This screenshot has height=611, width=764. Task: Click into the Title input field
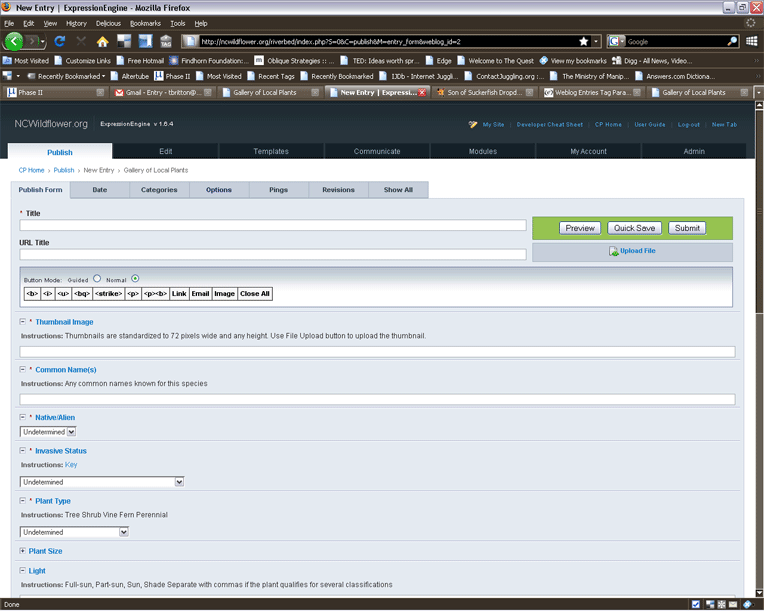pos(273,226)
